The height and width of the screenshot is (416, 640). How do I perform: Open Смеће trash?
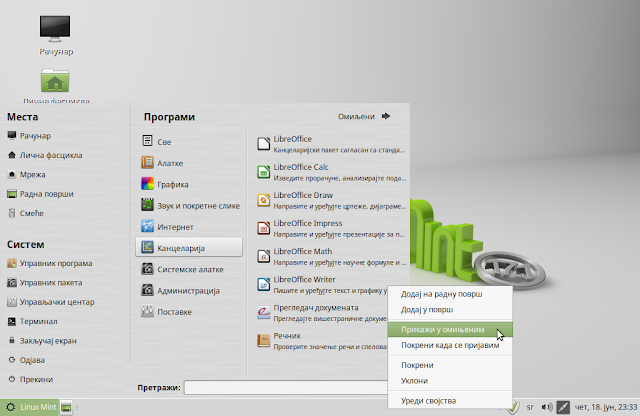click(x=25, y=213)
